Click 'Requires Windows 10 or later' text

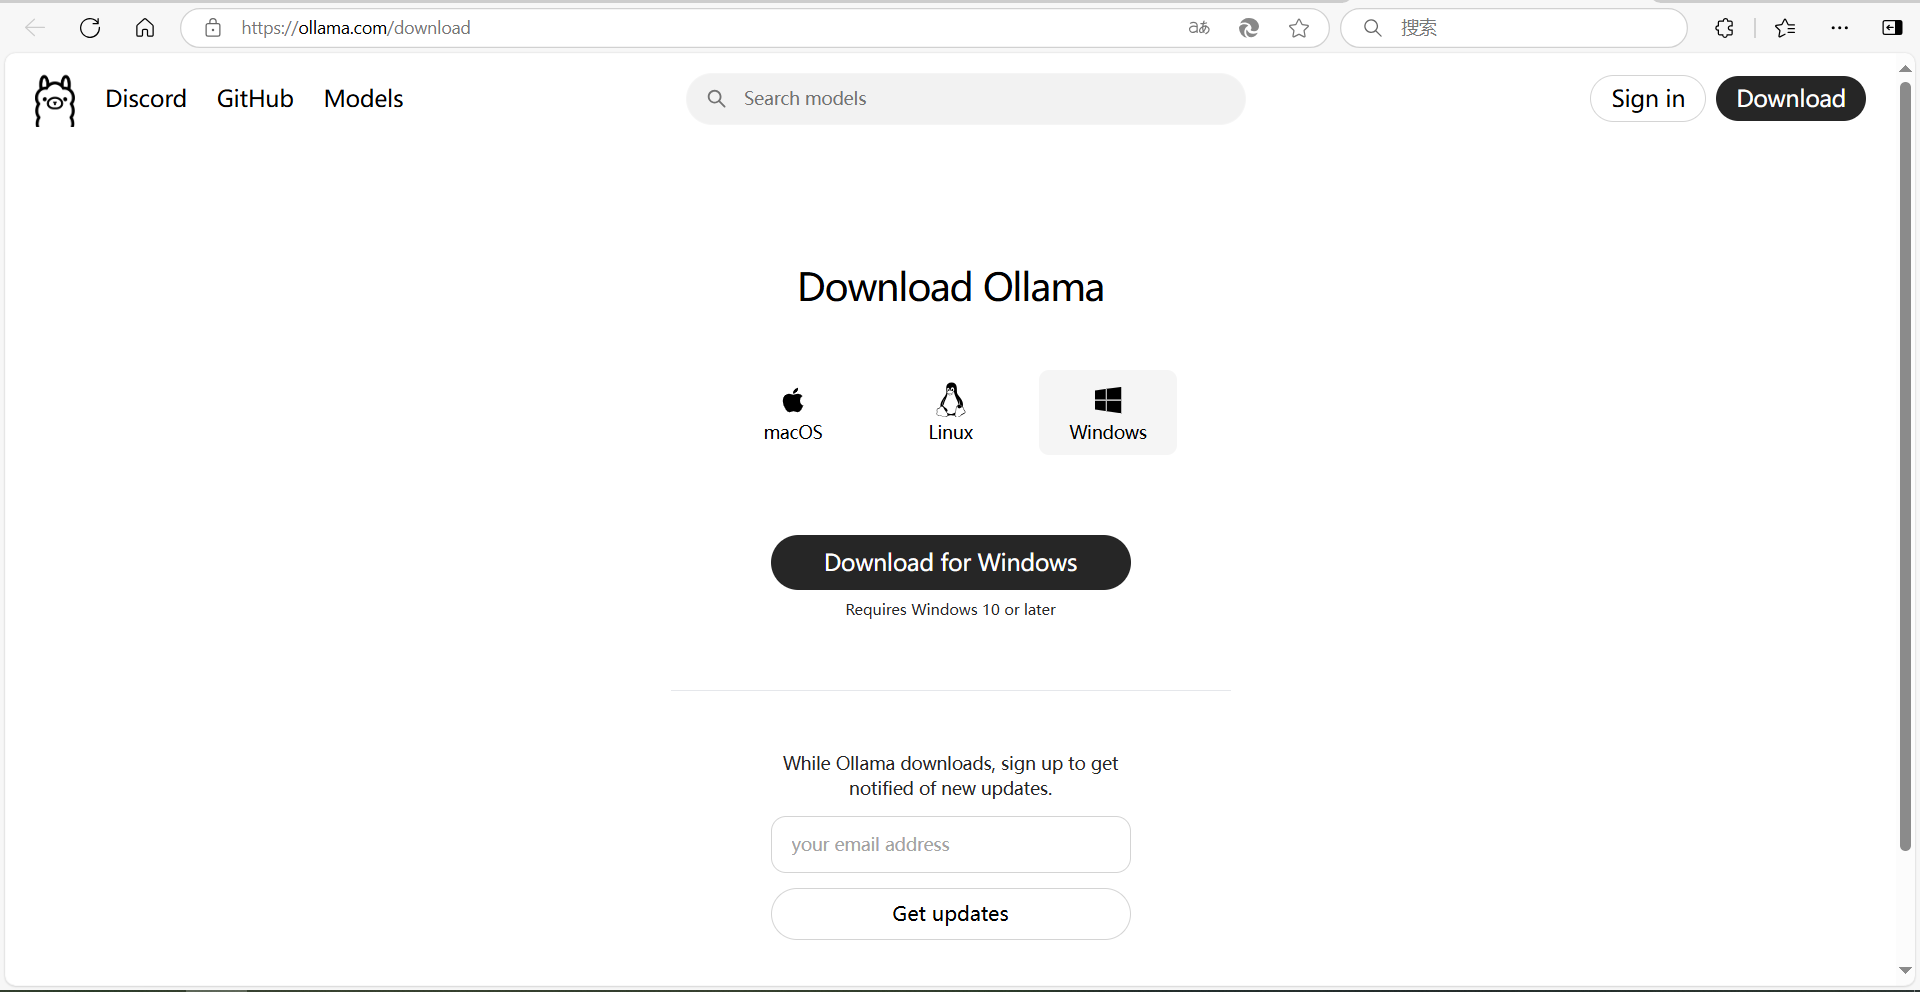pos(950,610)
